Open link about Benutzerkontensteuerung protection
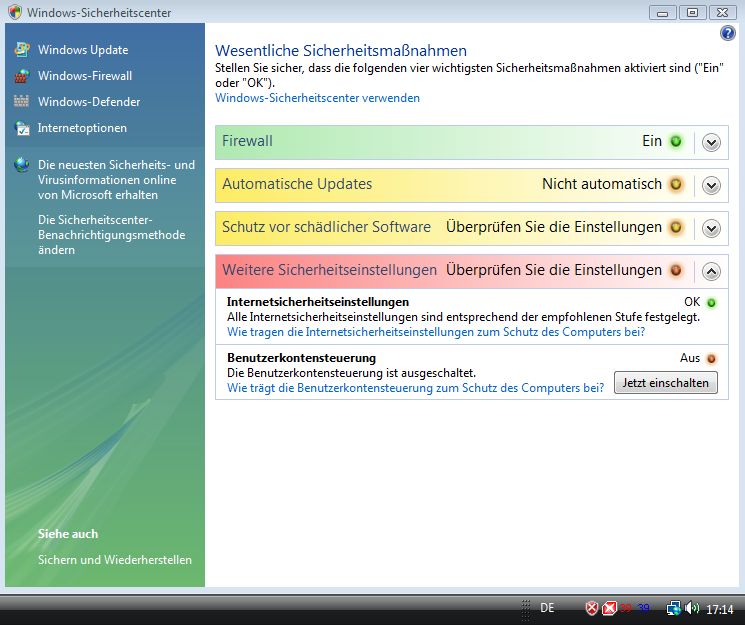 tap(415, 388)
